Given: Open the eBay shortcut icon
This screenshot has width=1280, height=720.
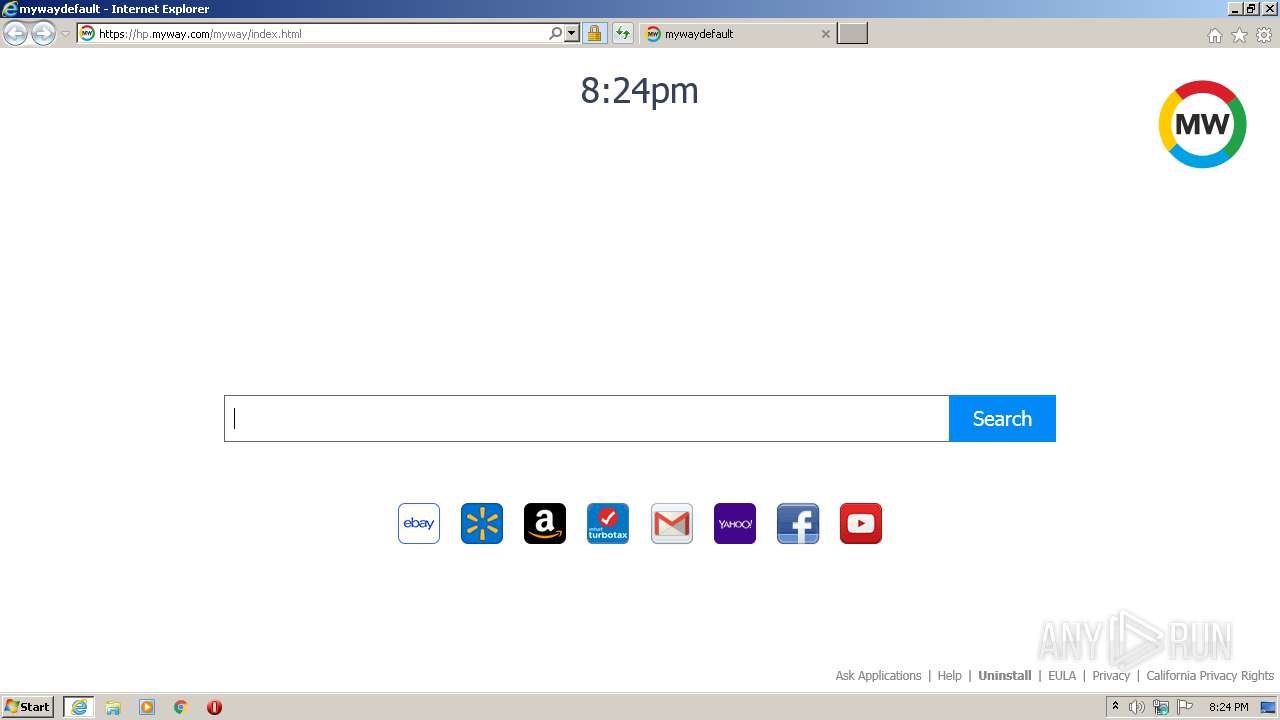Looking at the screenshot, I should (x=419, y=523).
